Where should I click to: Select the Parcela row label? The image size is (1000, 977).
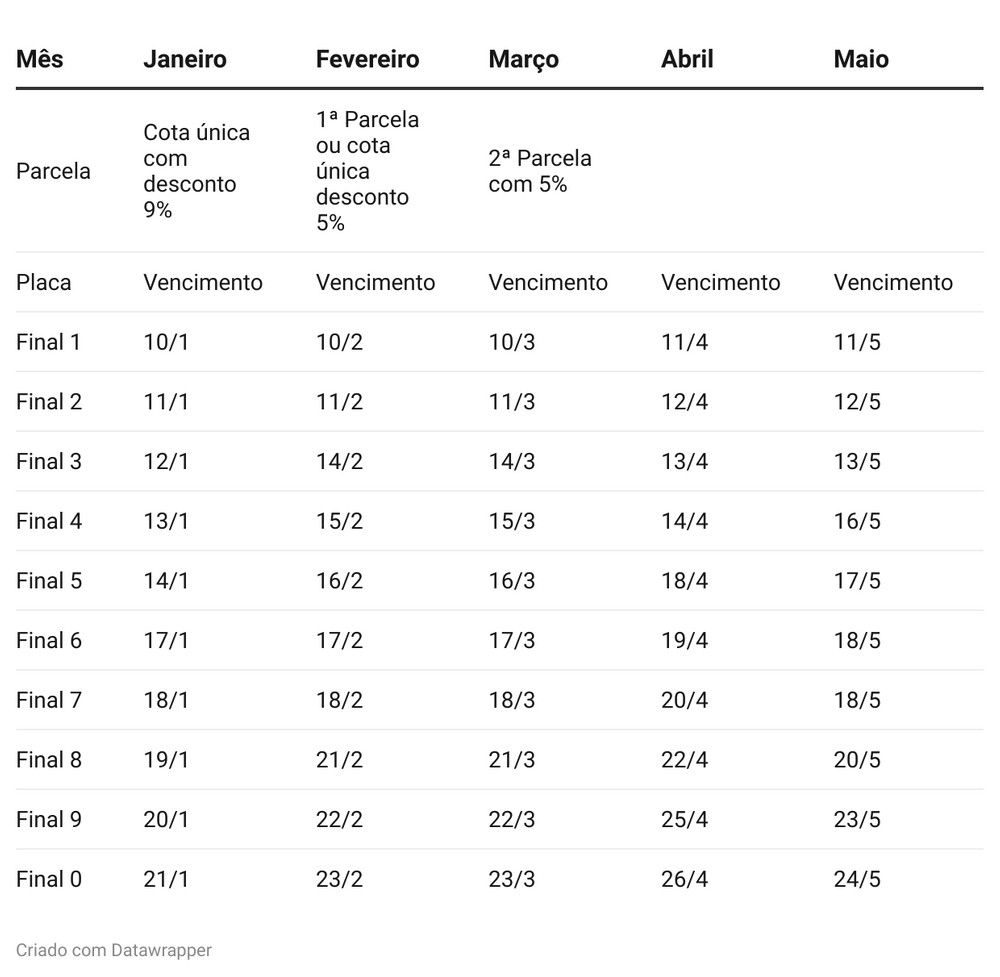tap(53, 171)
